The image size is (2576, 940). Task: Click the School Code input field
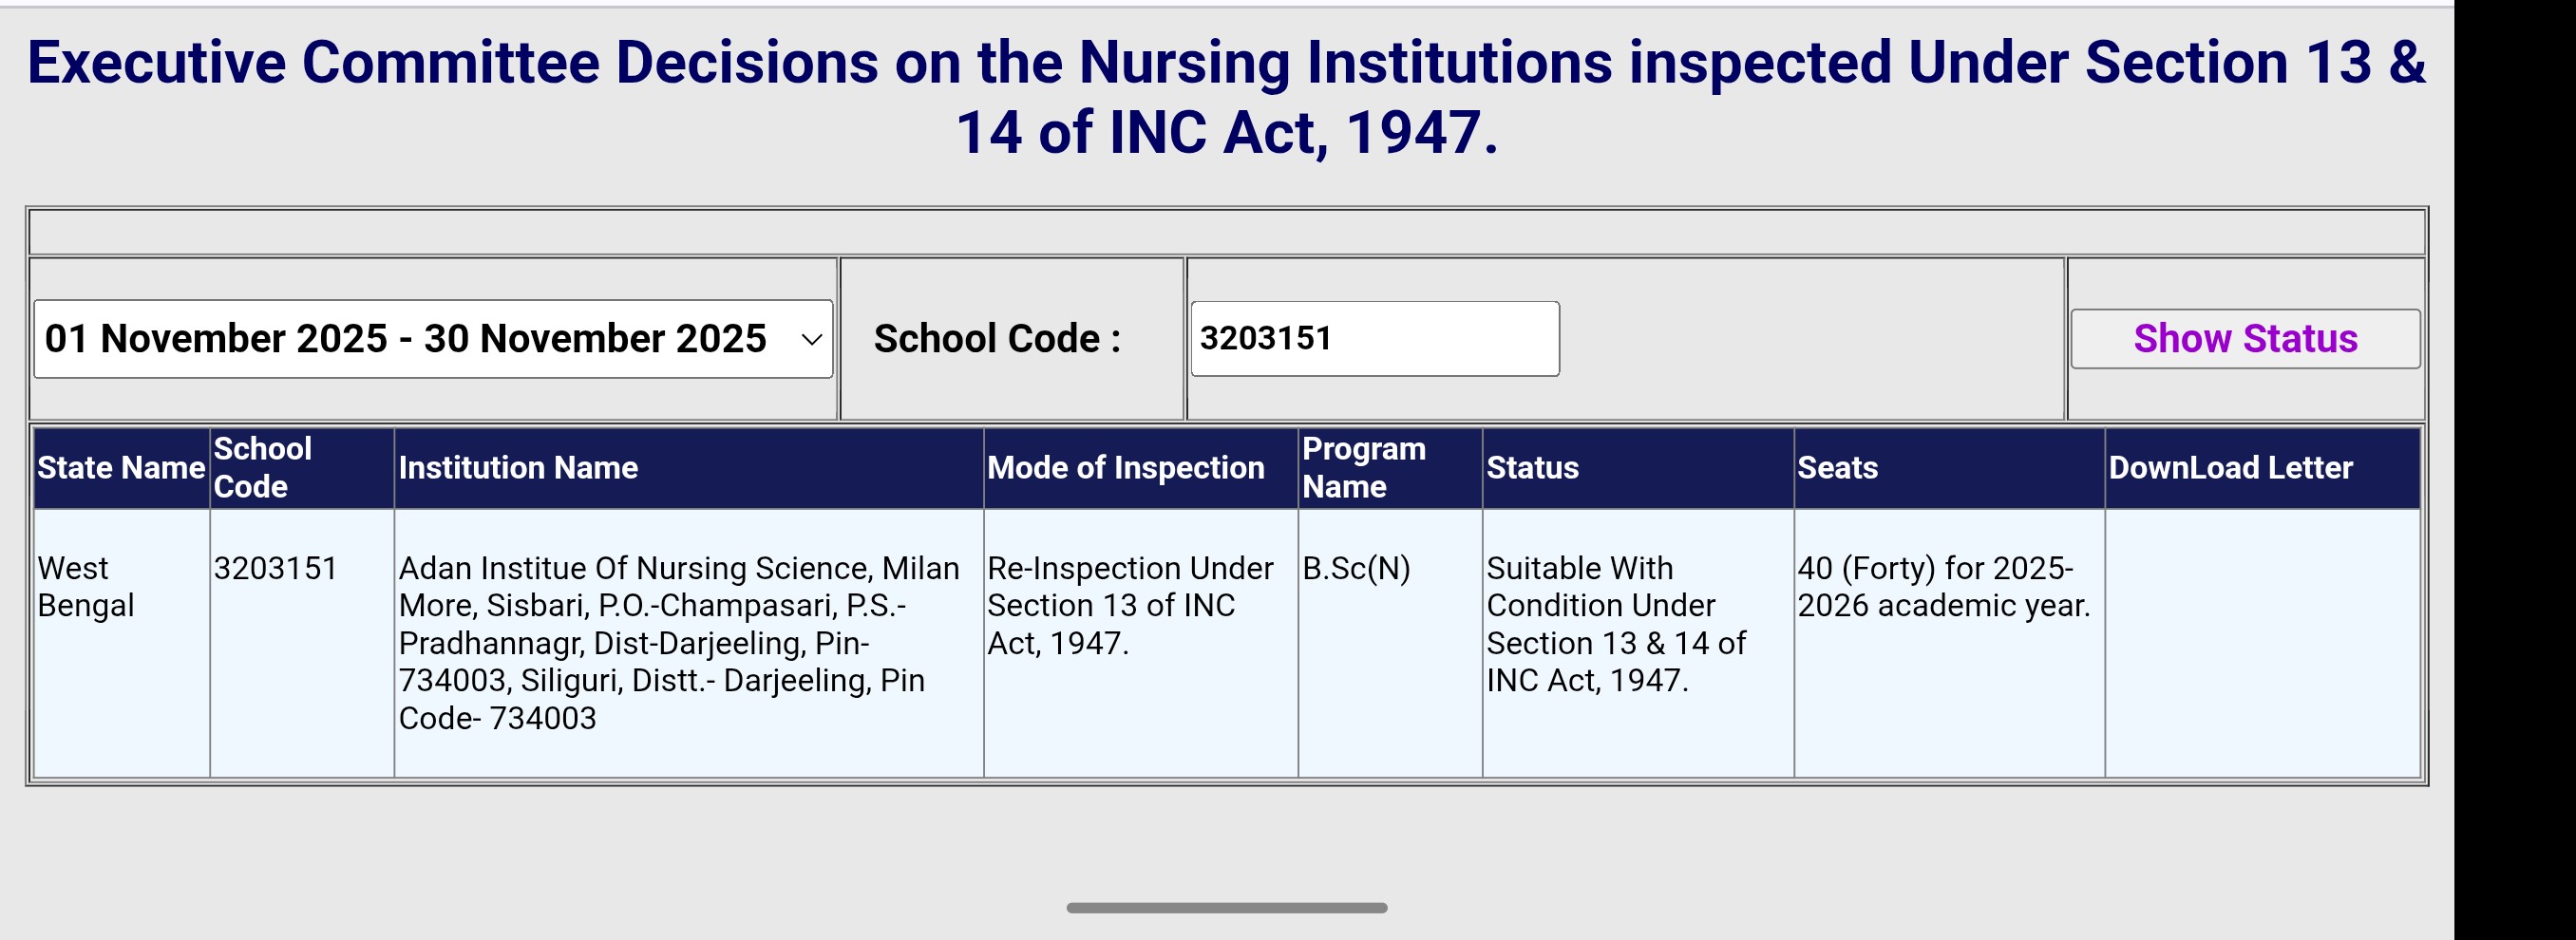pos(1374,339)
